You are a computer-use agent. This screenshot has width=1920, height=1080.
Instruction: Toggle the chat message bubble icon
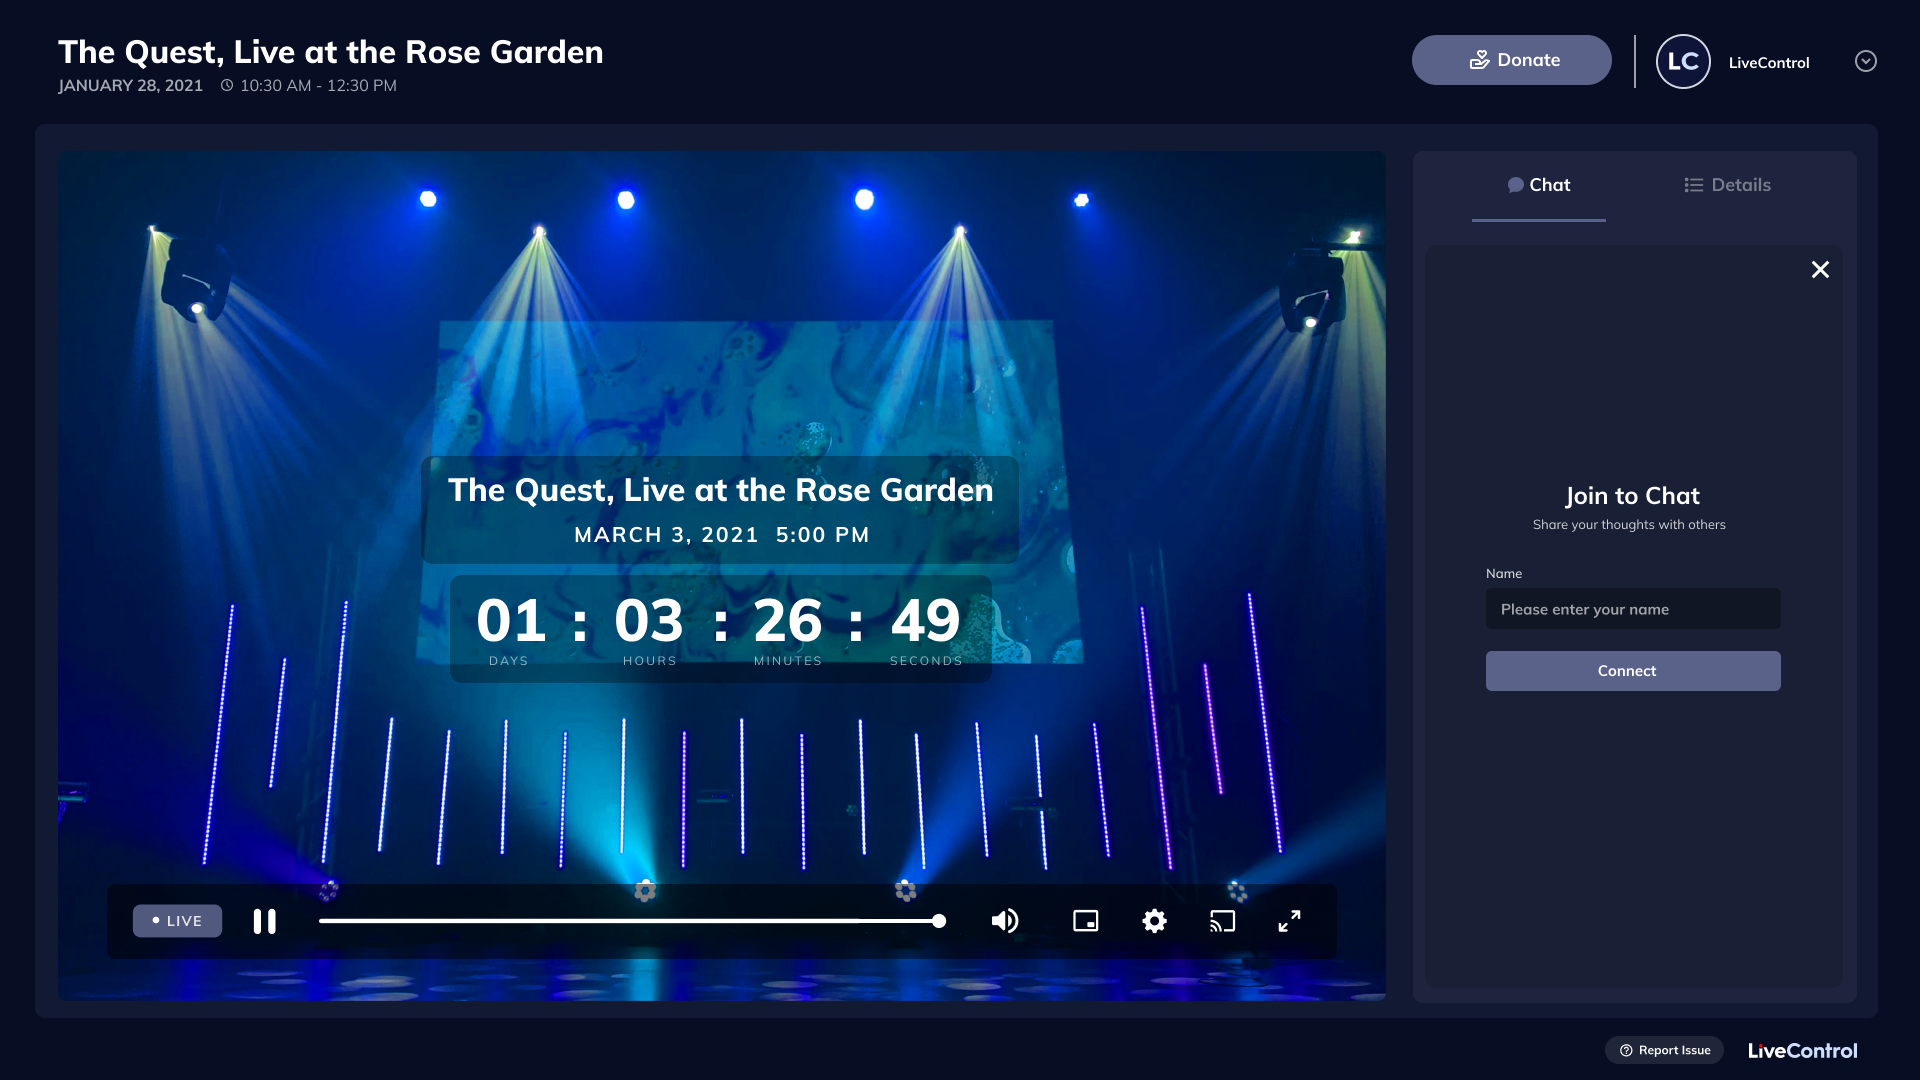click(1514, 184)
